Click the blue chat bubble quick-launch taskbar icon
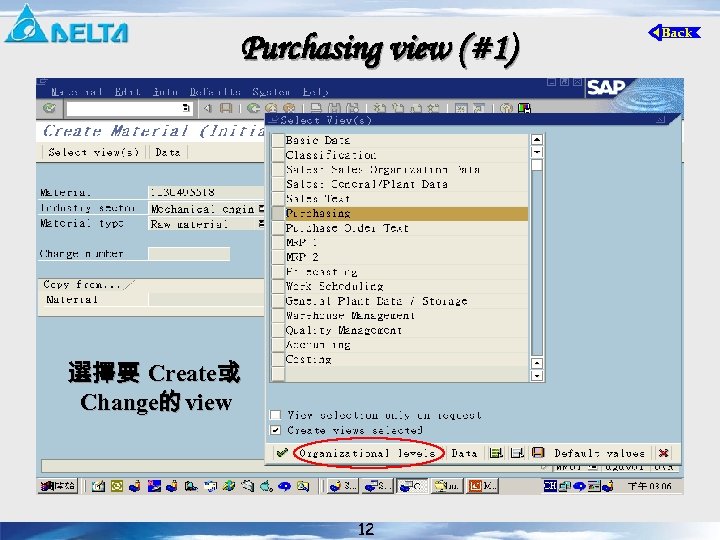 tap(284, 486)
